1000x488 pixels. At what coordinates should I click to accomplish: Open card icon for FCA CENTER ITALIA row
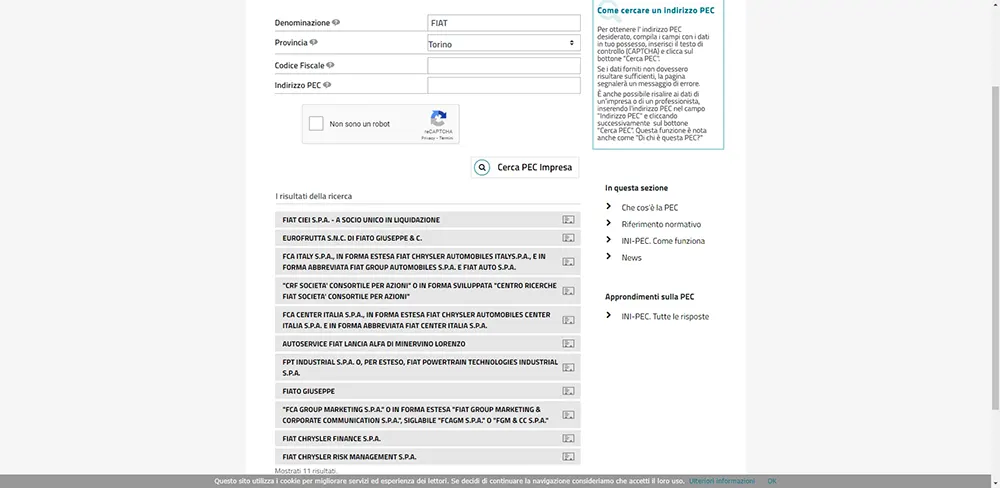(568, 320)
